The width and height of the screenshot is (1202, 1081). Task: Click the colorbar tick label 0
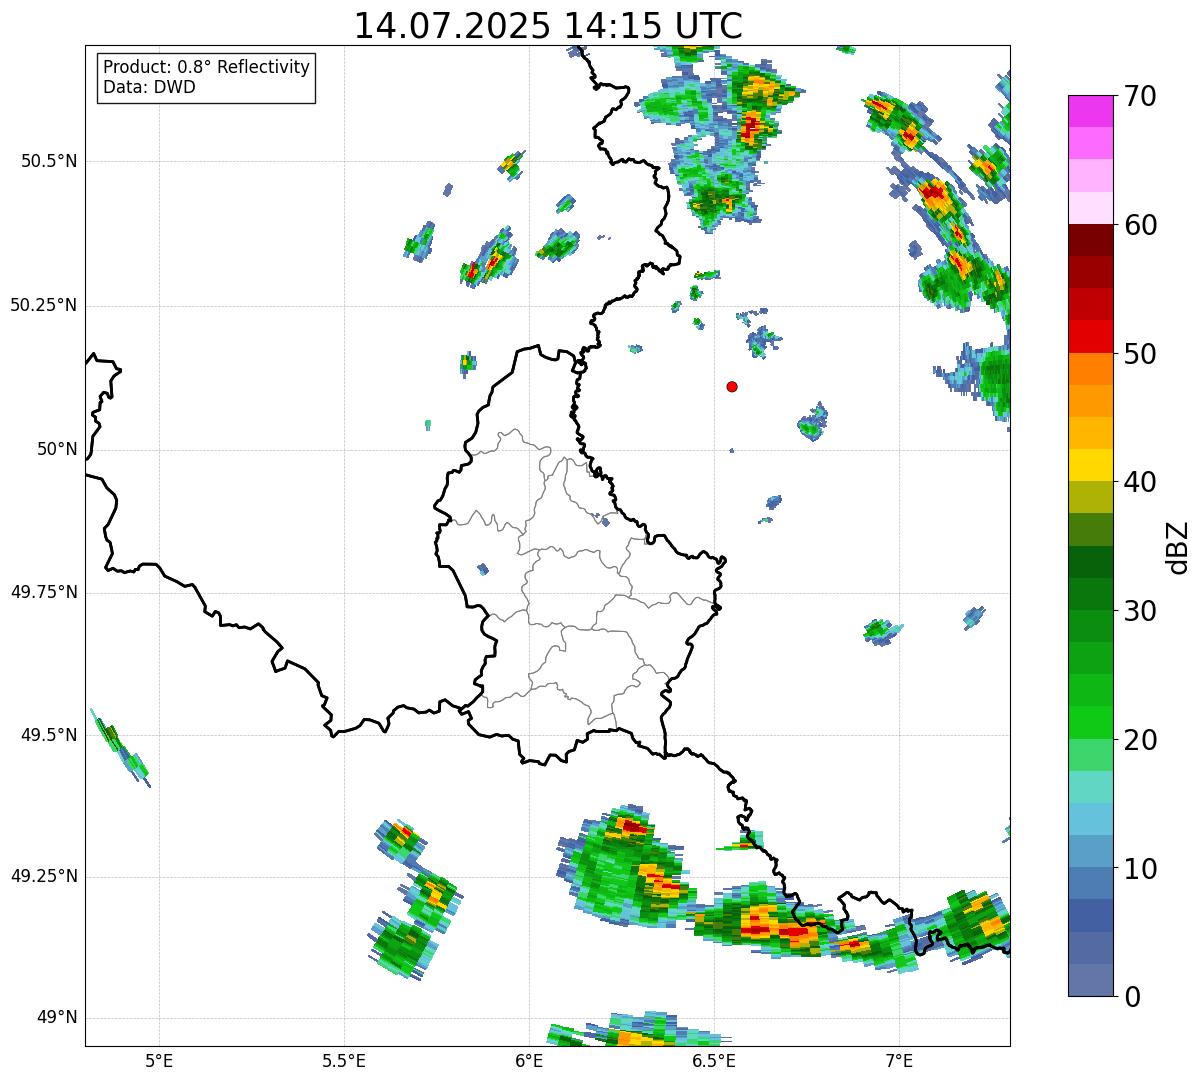1131,997
